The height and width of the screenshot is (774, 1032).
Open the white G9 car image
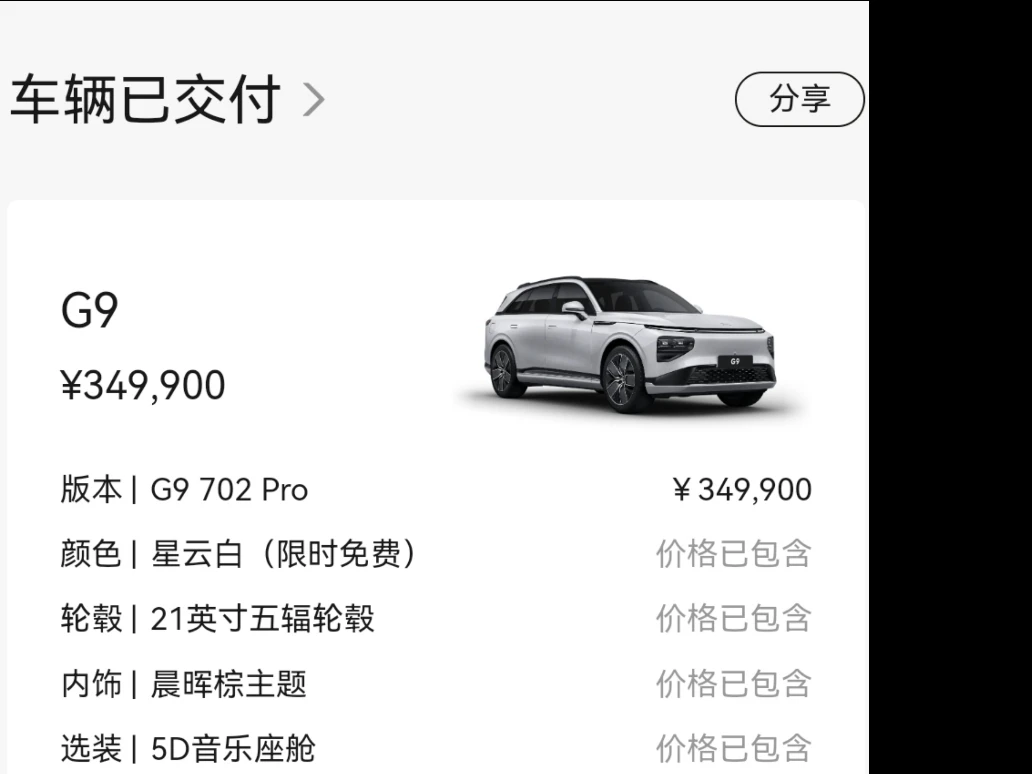[630, 344]
